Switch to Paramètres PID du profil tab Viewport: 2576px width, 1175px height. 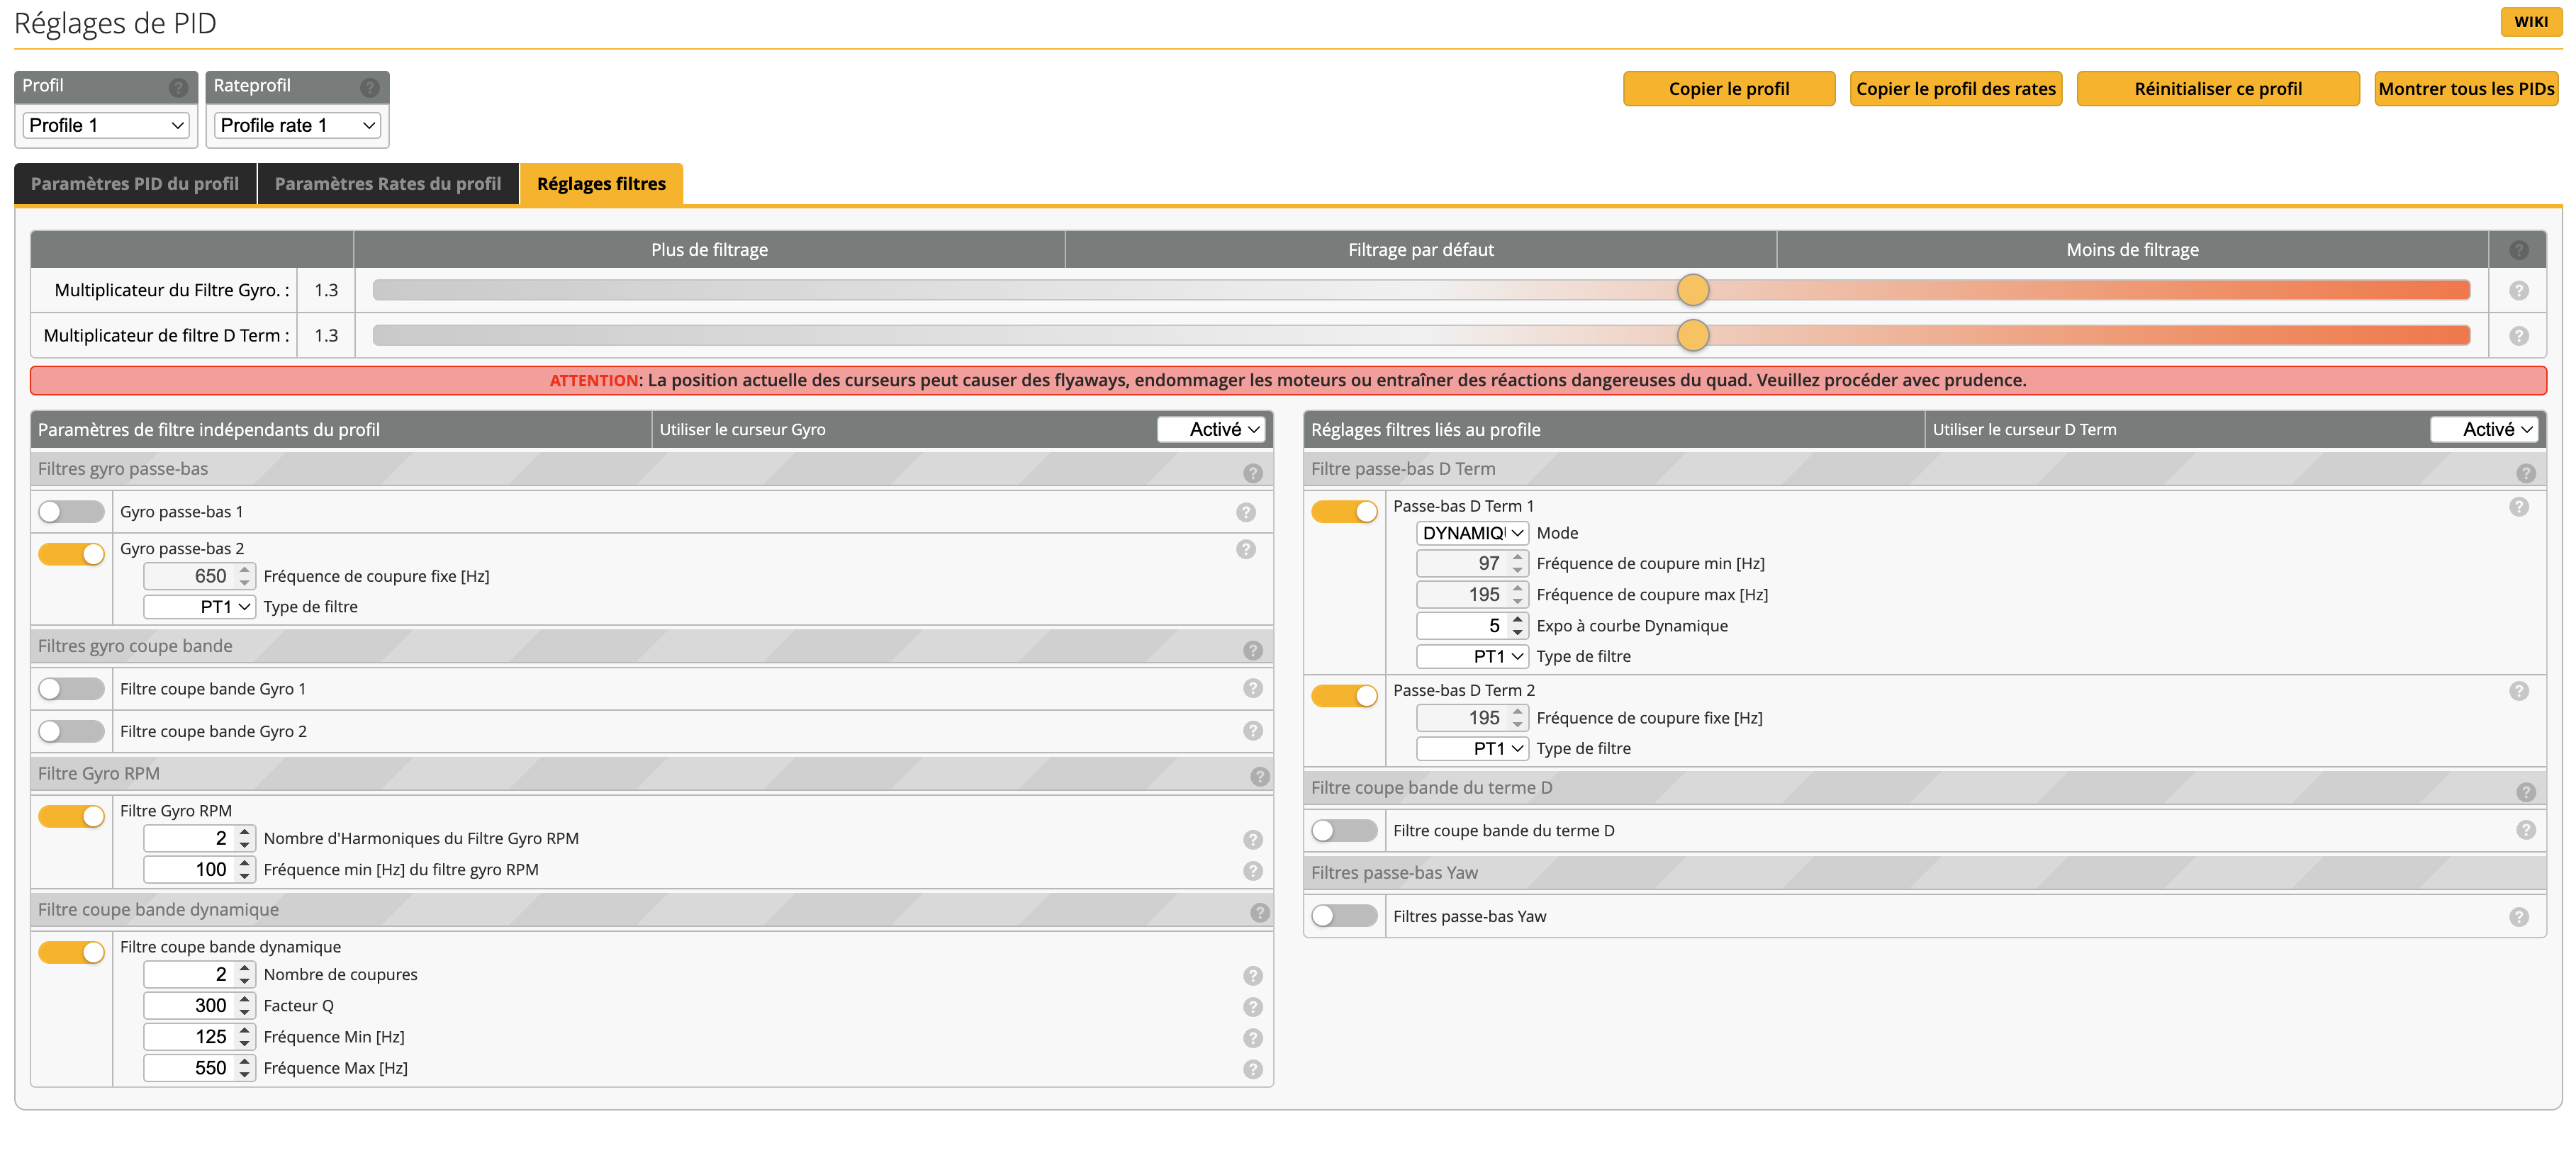click(x=135, y=184)
